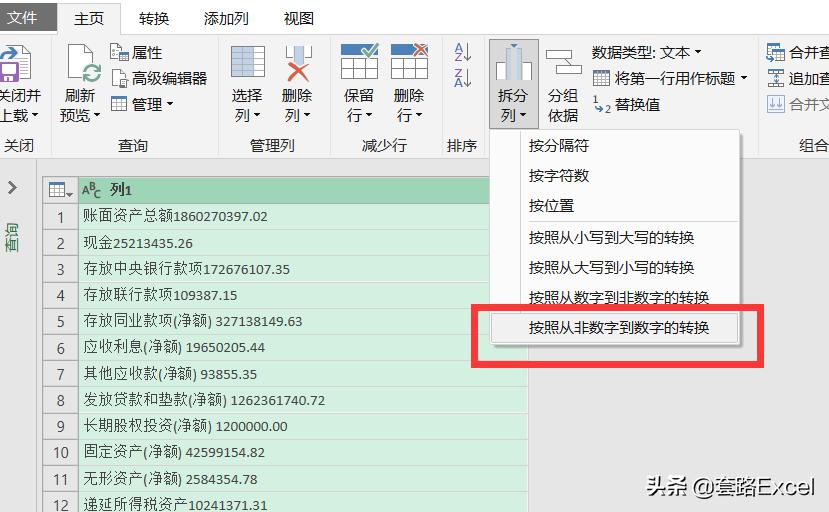
Task: Switch to the Home (主页) tab
Action: coord(89,19)
